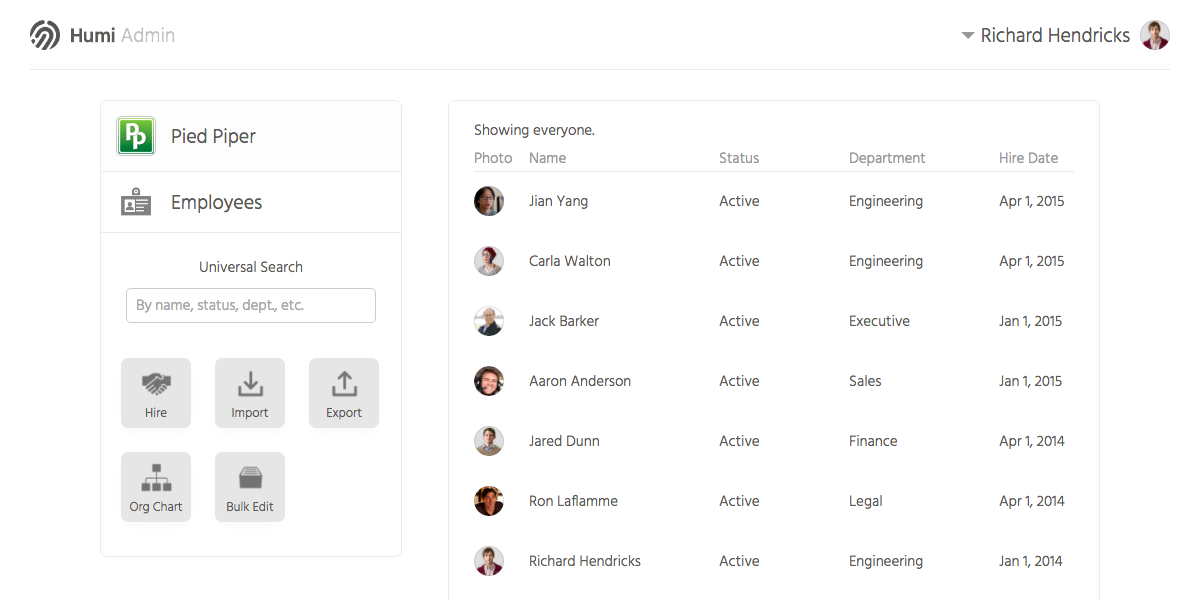Open the Hire employee handshake button
The image size is (1200, 600).
point(156,392)
